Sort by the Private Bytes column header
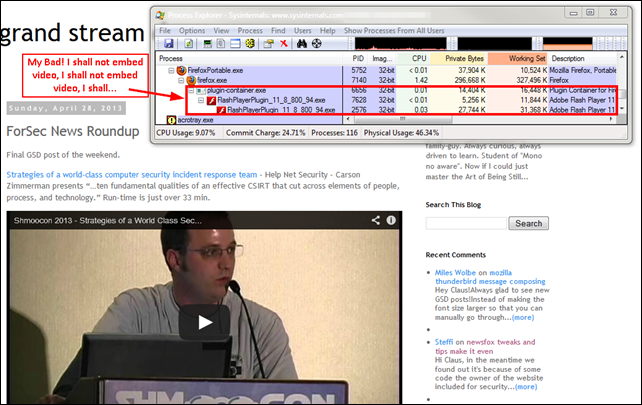Image resolution: width=642 pixels, height=405 pixels. [x=459, y=59]
